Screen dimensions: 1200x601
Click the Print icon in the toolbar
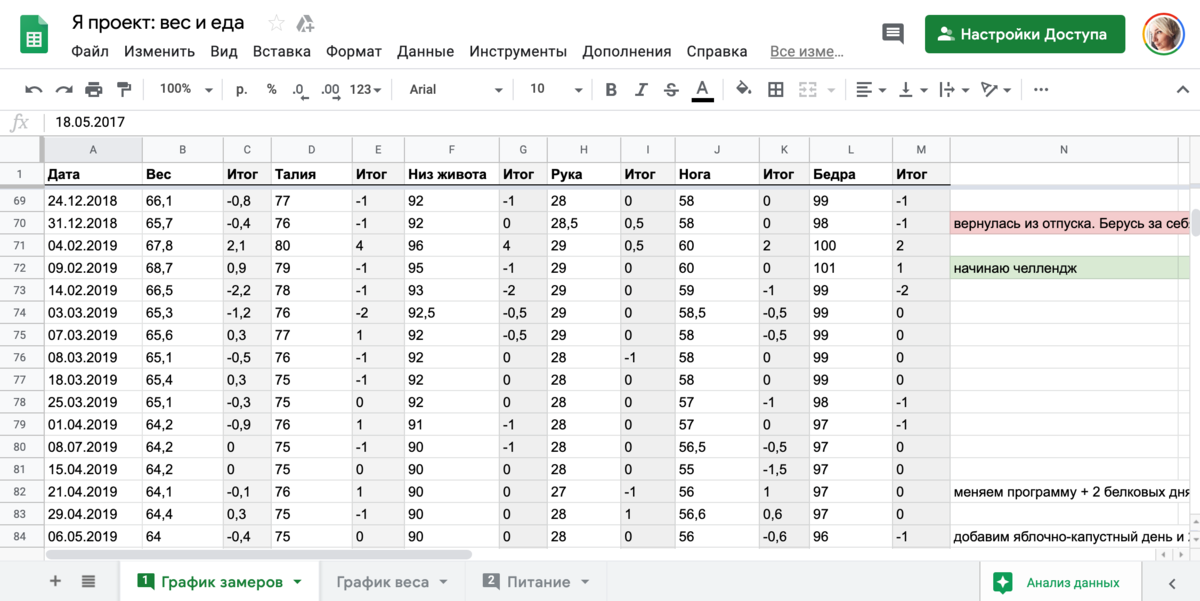[x=94, y=89]
